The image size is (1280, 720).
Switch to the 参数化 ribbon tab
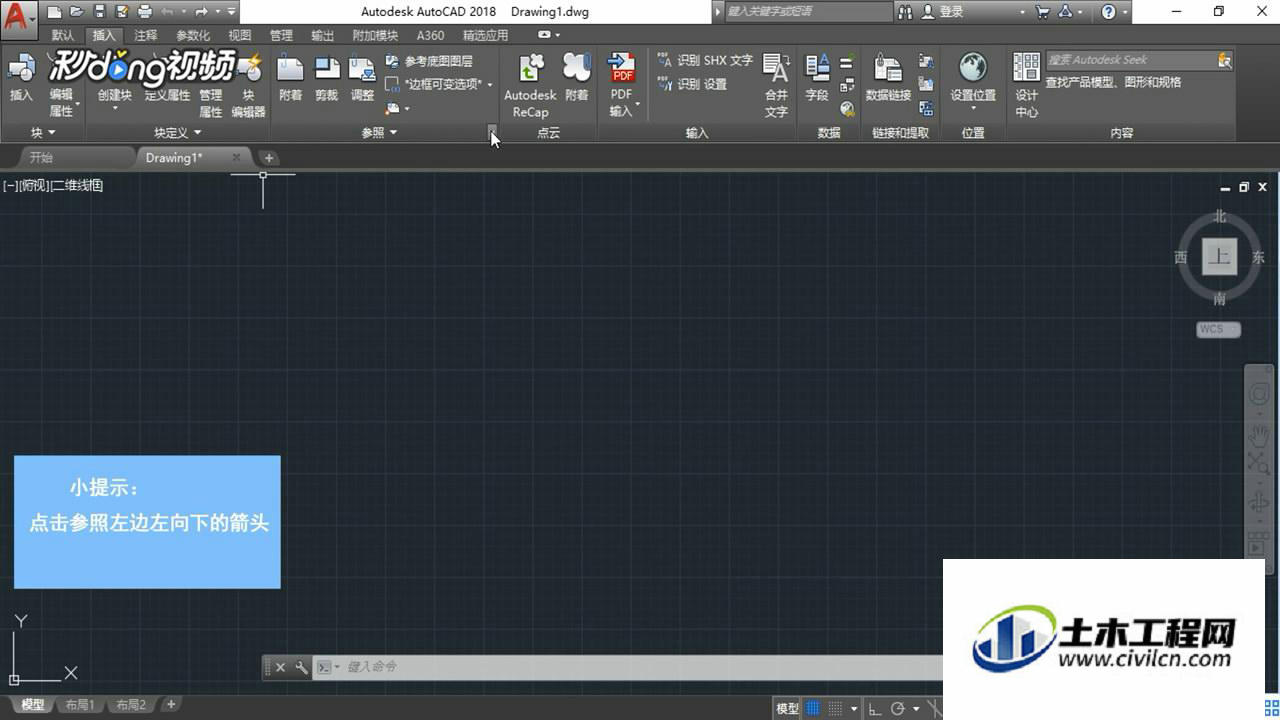click(x=193, y=35)
